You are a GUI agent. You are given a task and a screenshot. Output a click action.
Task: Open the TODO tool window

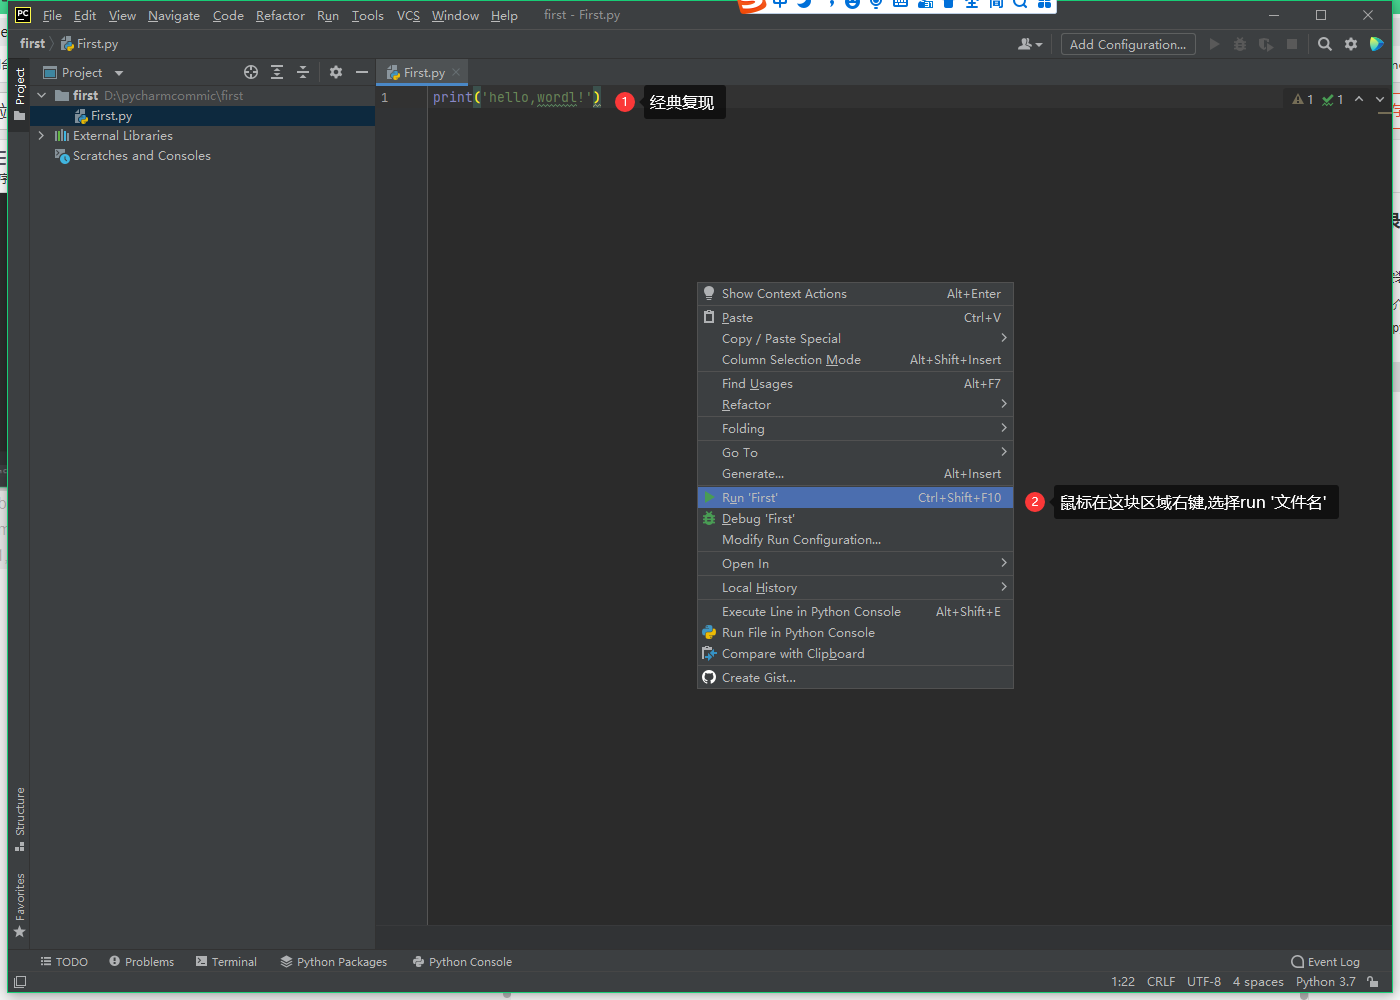[x=64, y=962]
